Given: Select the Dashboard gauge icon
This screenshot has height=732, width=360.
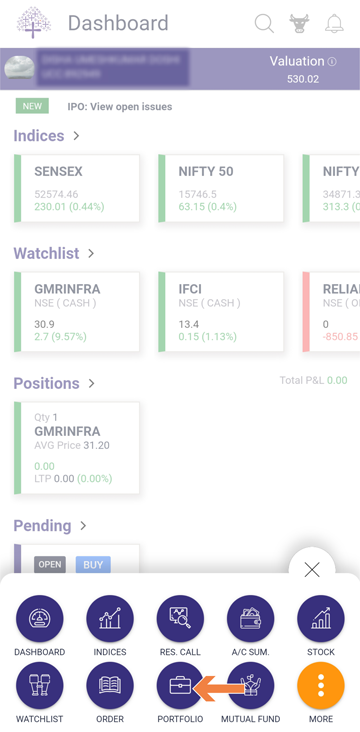Looking at the screenshot, I should click(x=39, y=619).
